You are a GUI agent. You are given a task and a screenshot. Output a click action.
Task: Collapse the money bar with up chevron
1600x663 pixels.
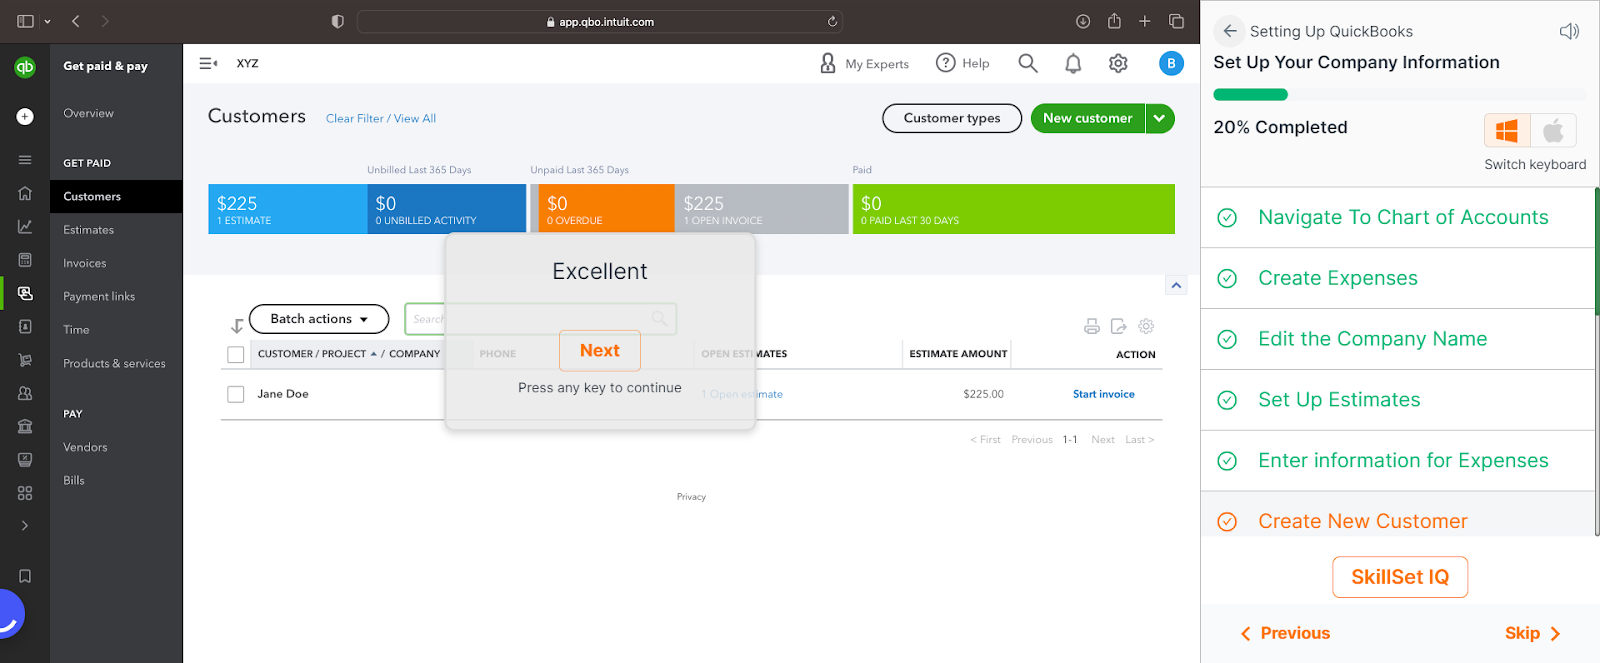tap(1177, 286)
